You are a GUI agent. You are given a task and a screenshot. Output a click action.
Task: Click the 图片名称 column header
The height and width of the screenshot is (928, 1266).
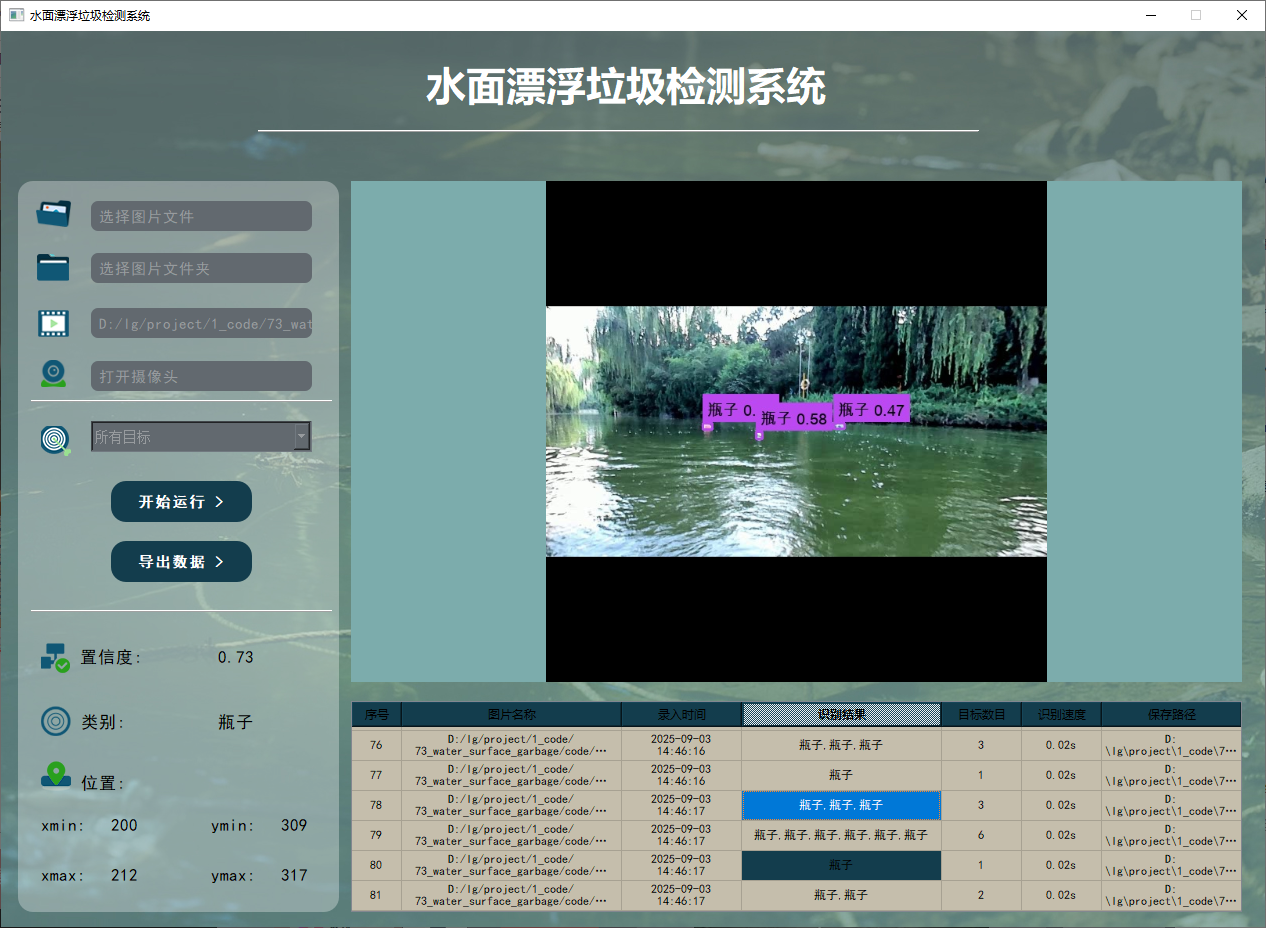pos(511,714)
